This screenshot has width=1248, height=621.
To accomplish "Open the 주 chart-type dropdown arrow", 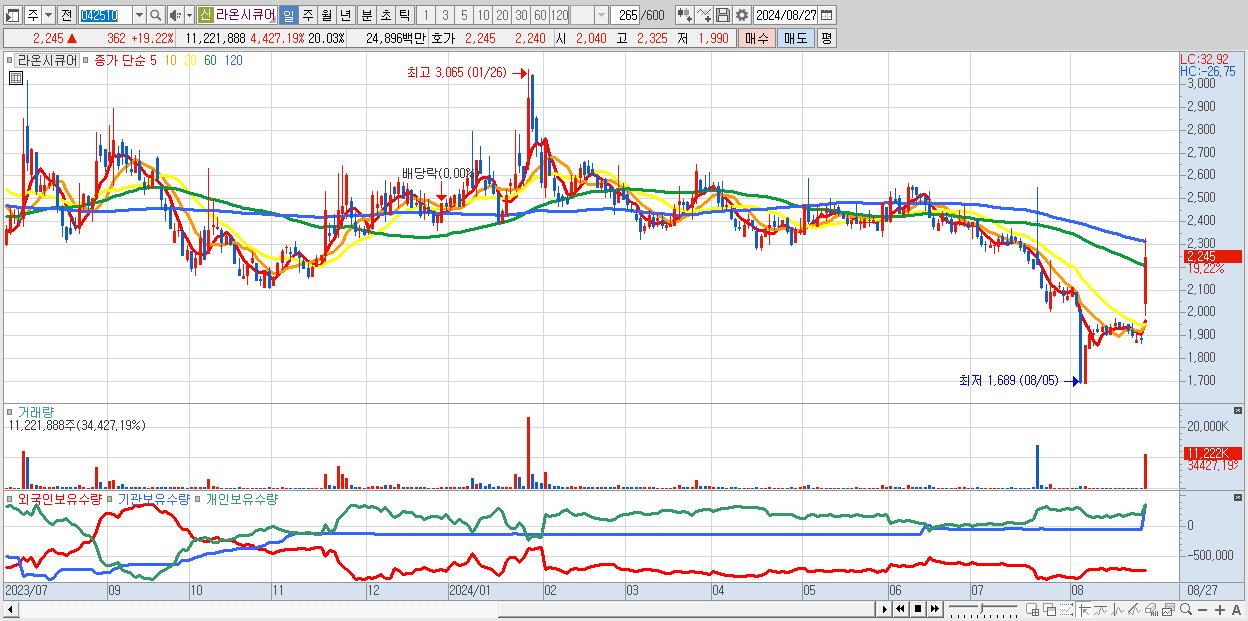I will point(48,15).
